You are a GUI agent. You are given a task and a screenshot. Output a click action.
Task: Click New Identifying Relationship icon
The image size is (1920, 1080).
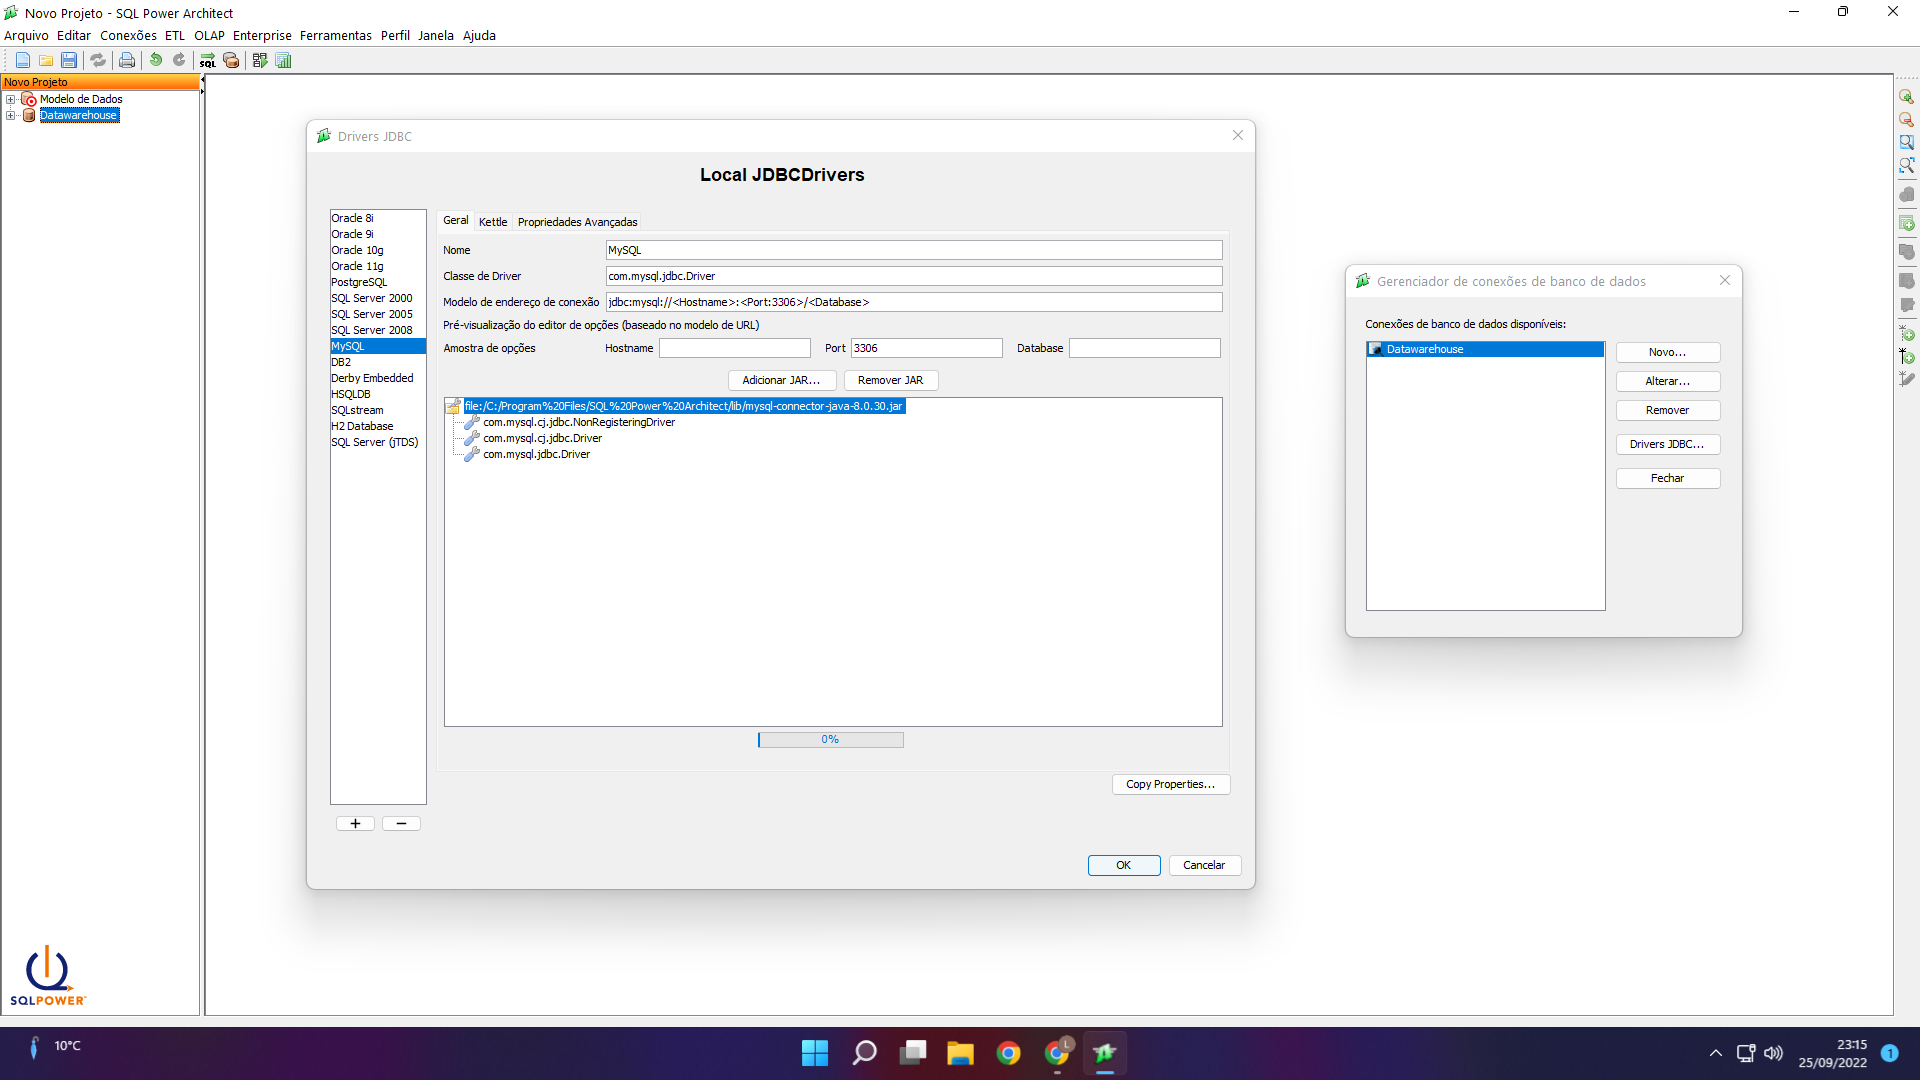1907,356
